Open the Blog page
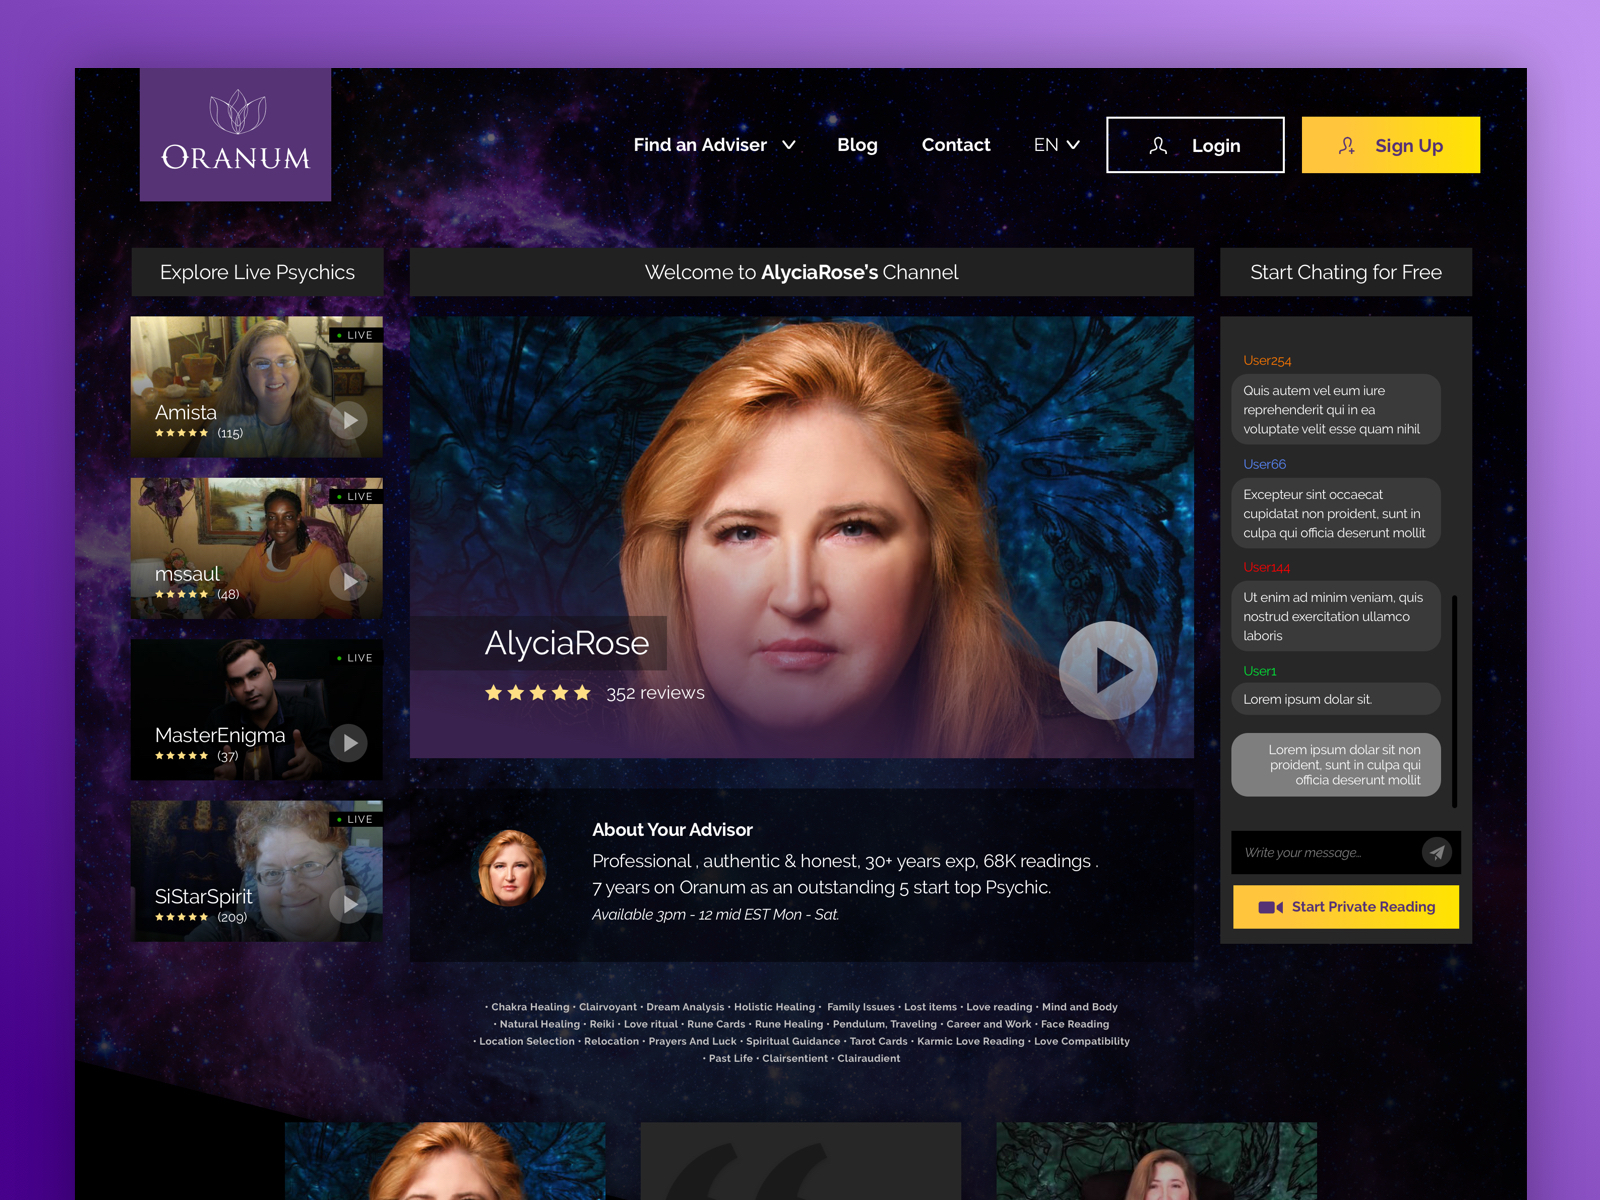 coord(857,145)
